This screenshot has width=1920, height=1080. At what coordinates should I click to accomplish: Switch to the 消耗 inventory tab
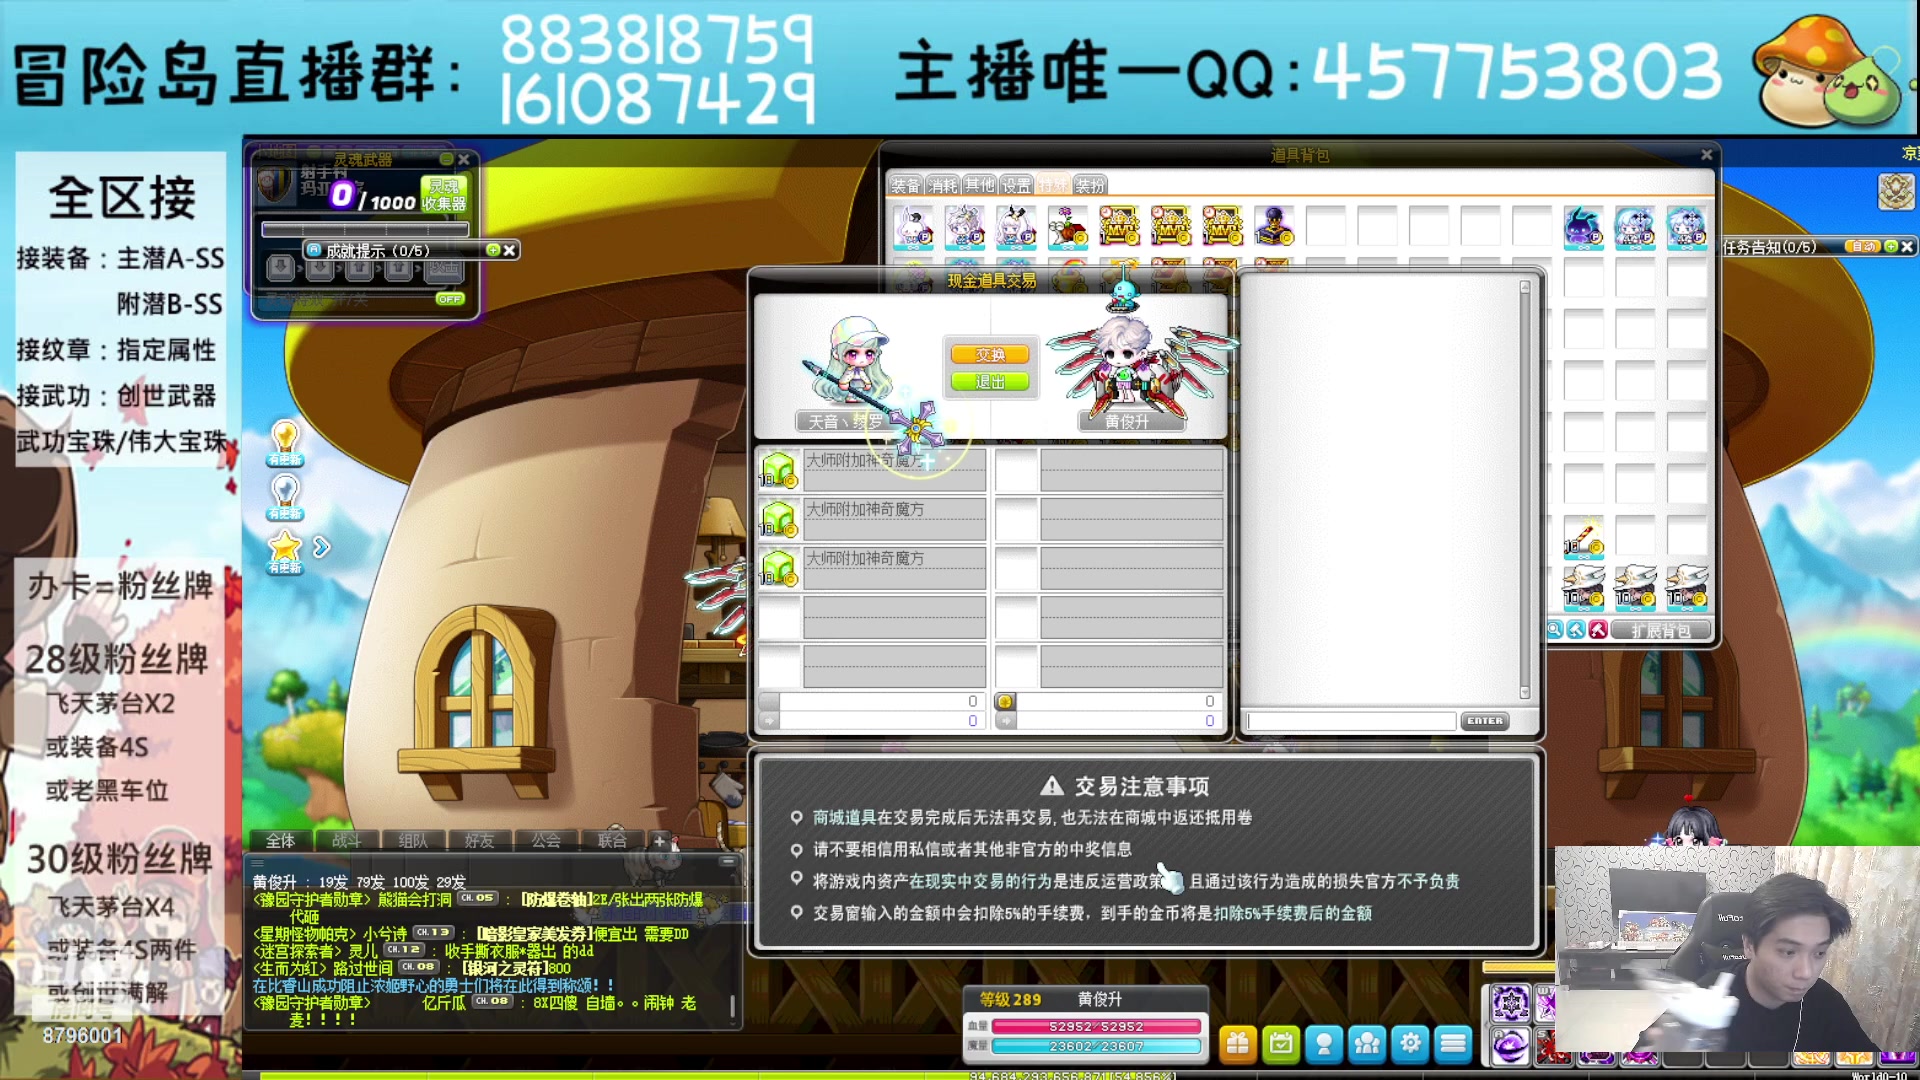pos(943,185)
